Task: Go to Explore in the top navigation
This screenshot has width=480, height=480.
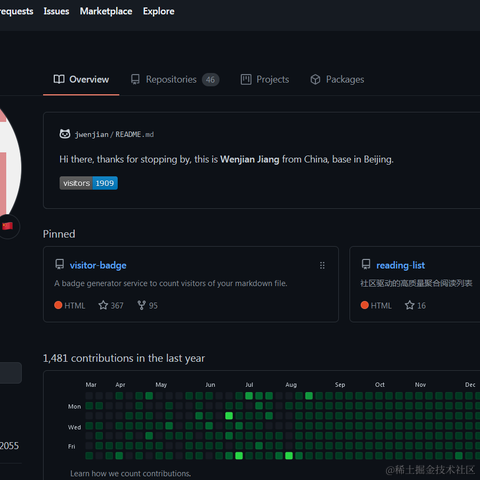Action: click(x=159, y=11)
